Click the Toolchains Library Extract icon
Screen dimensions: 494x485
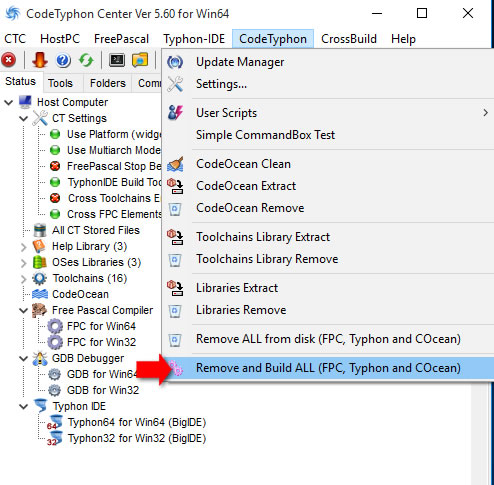tap(175, 237)
